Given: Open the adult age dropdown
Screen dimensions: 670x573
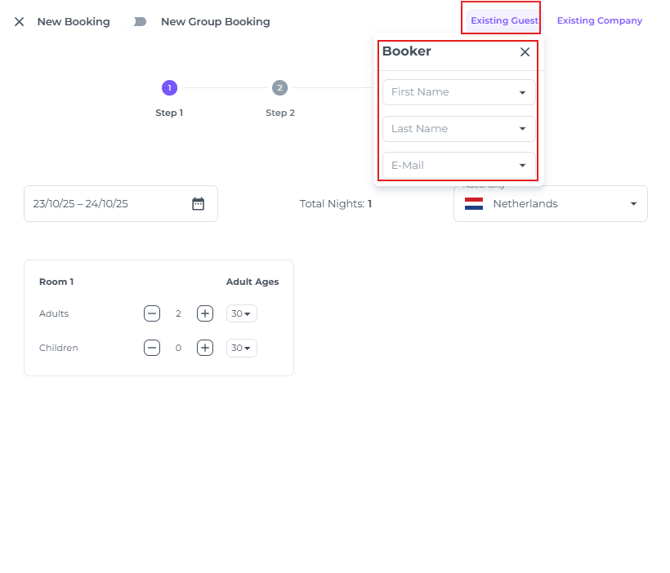Looking at the screenshot, I should tap(241, 314).
